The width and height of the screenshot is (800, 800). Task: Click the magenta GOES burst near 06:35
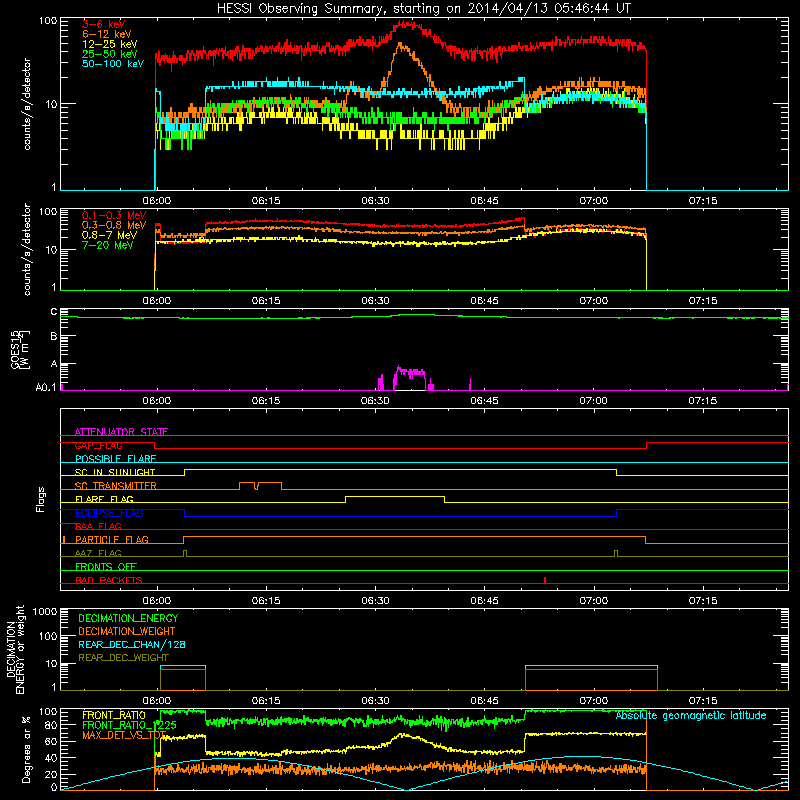[410, 377]
